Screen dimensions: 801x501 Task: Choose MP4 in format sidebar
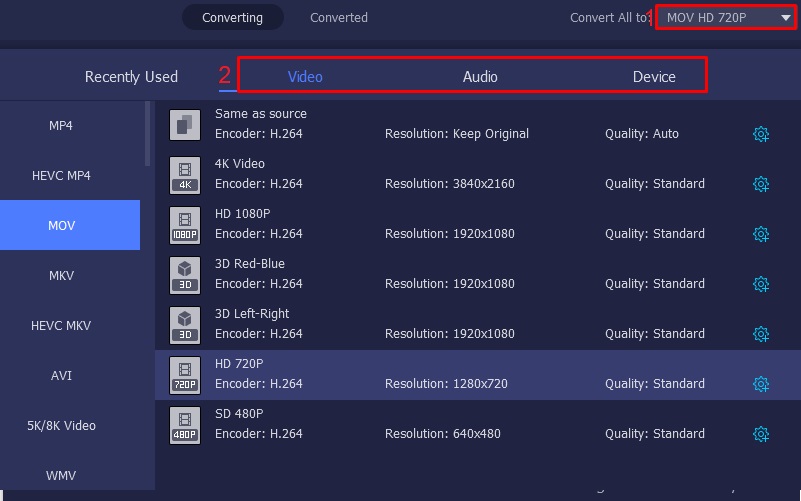[x=61, y=126]
